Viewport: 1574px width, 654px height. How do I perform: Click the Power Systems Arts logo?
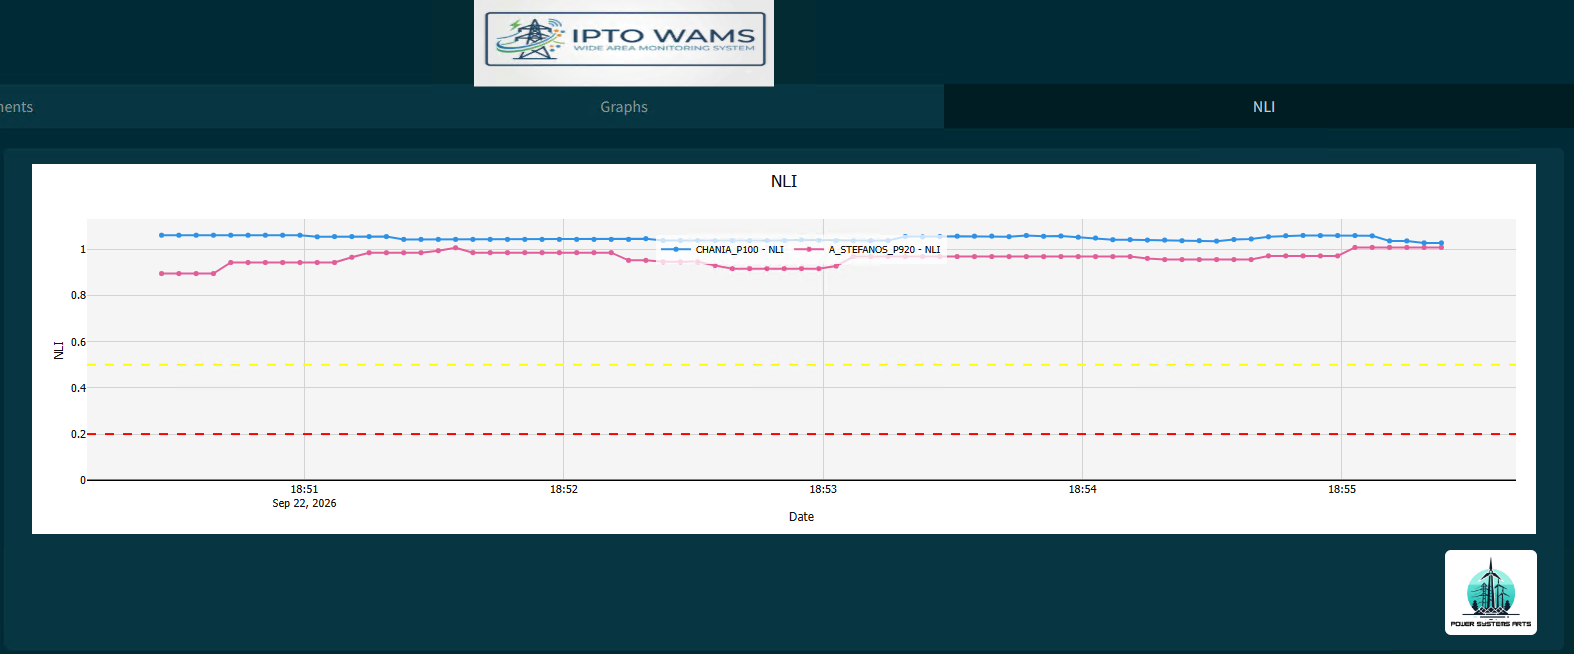[x=1491, y=592]
